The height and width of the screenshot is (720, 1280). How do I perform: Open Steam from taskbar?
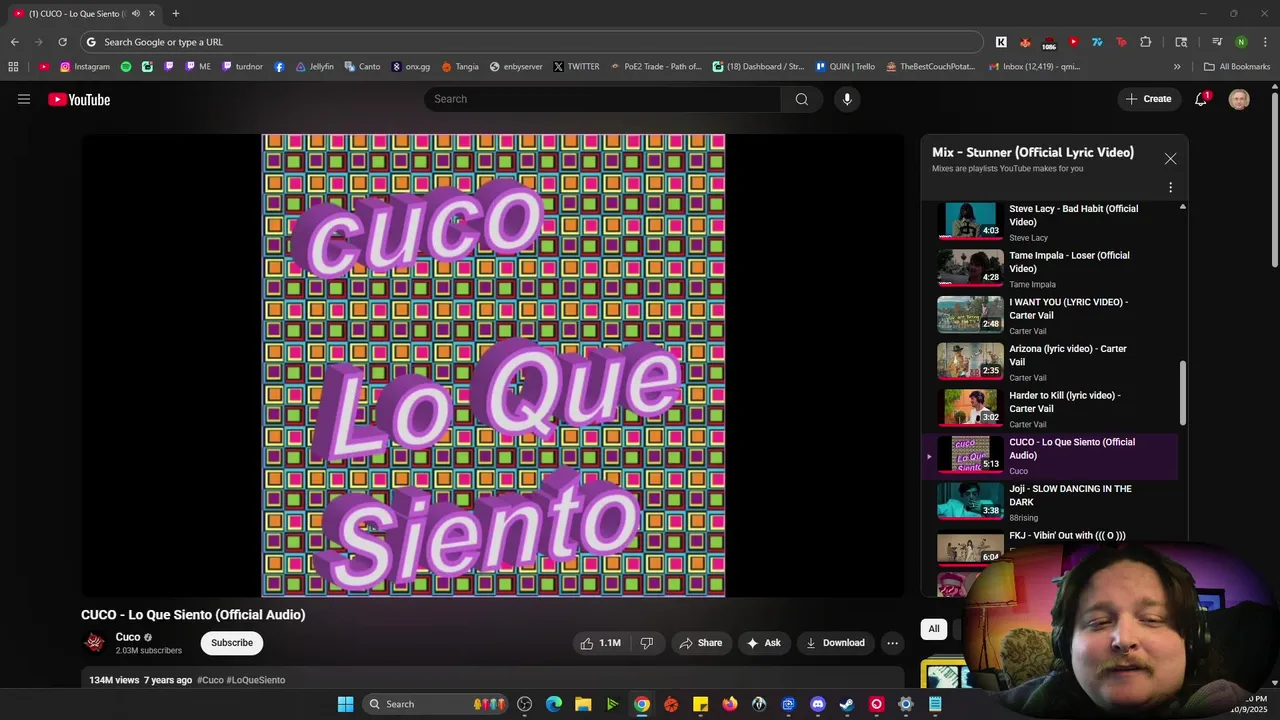point(847,704)
